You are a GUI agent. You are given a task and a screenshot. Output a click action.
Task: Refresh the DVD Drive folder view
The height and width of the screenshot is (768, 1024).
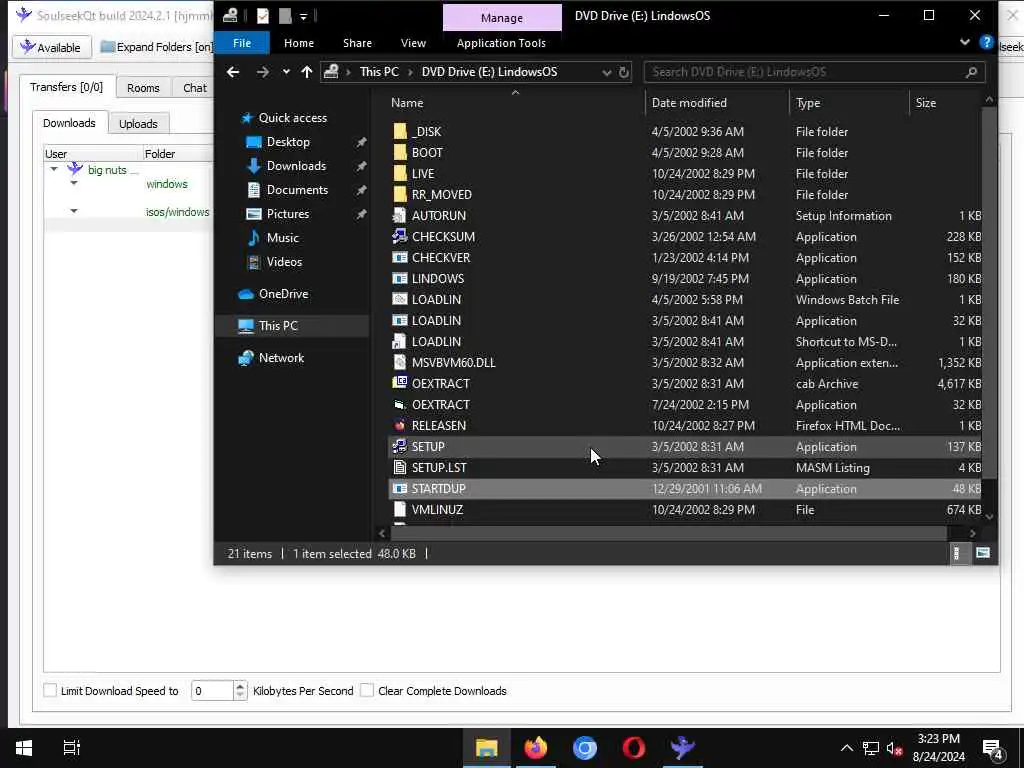click(624, 72)
